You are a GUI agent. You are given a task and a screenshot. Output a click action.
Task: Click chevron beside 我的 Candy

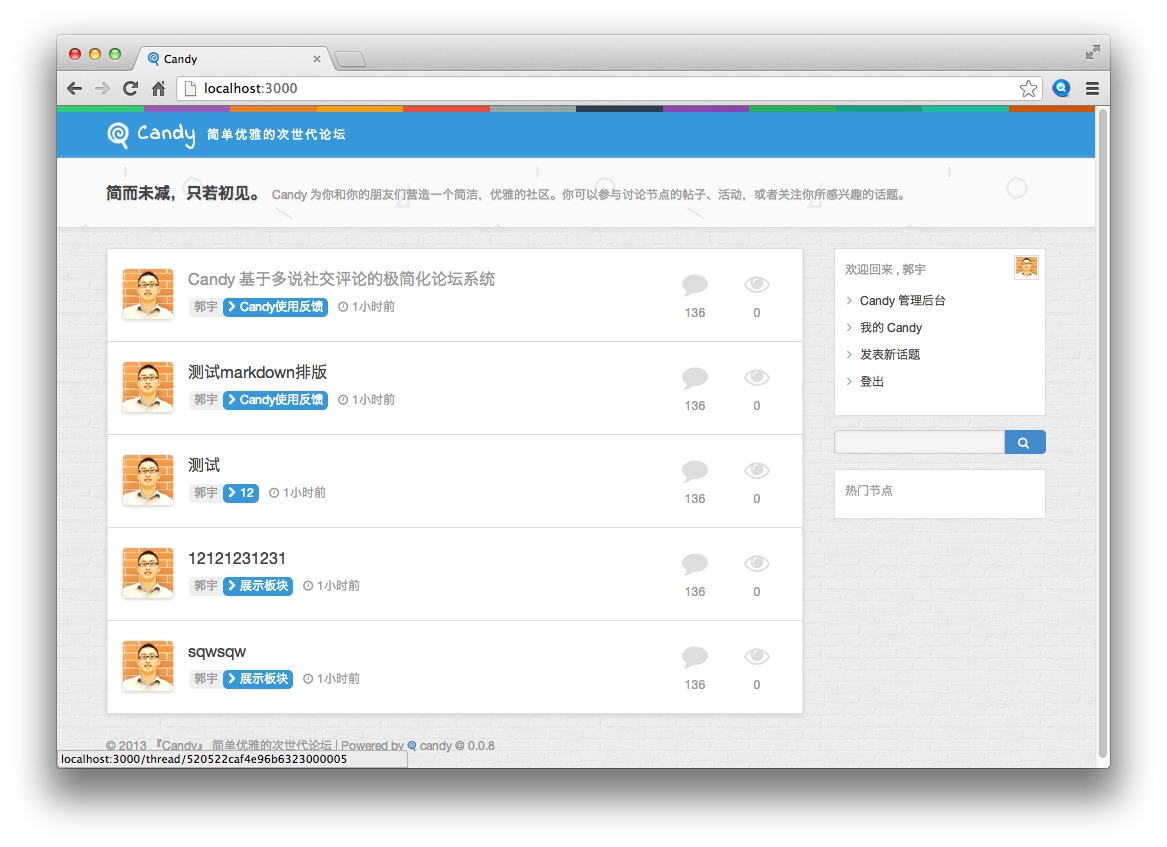849,327
